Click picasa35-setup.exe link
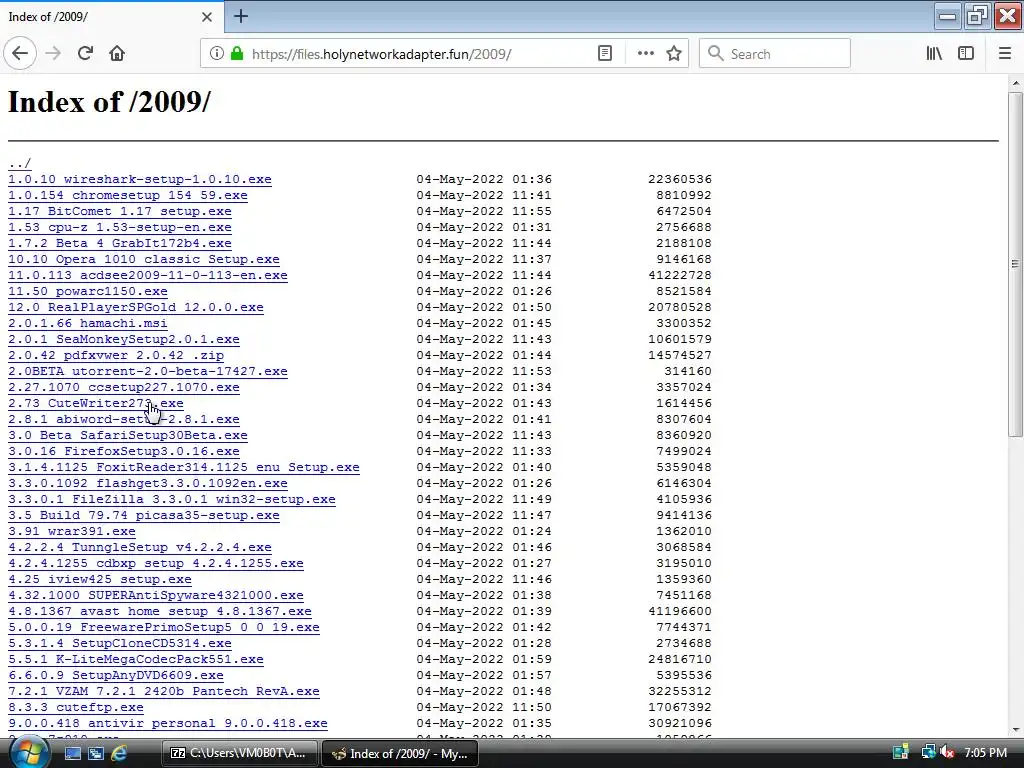Screen dimensions: 1024x768 pyautogui.click(x=144, y=515)
